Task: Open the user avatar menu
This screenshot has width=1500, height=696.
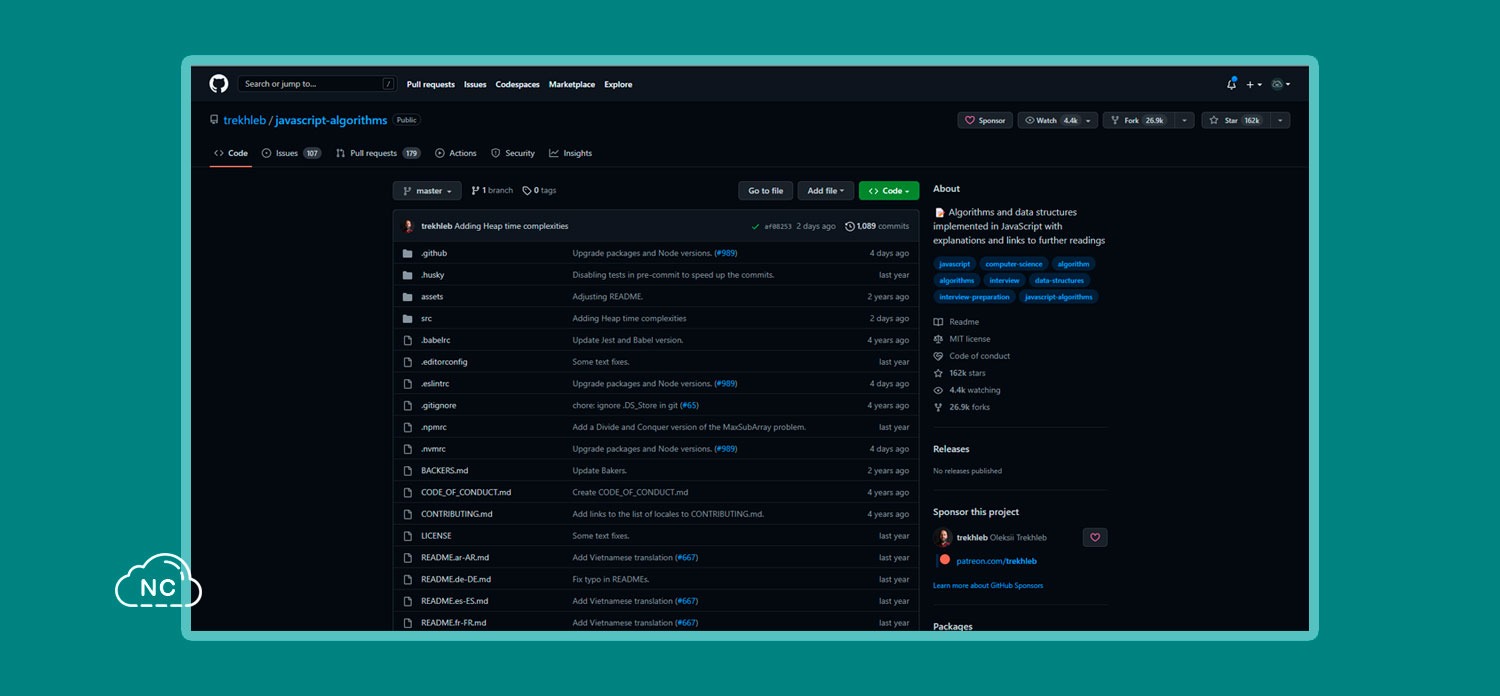Action: 1280,84
